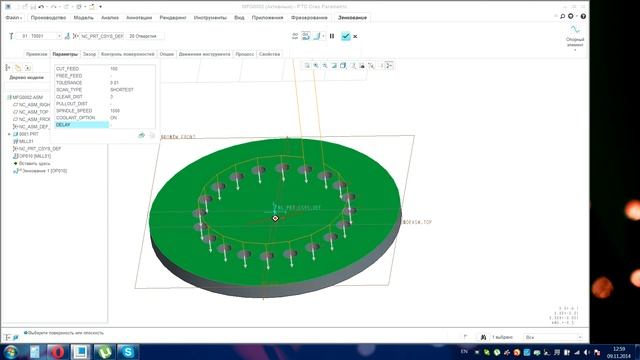Viewport: 640px width, 360px height.
Task: Open the tool selection dropdown 01 T0001
Action: click(40, 36)
